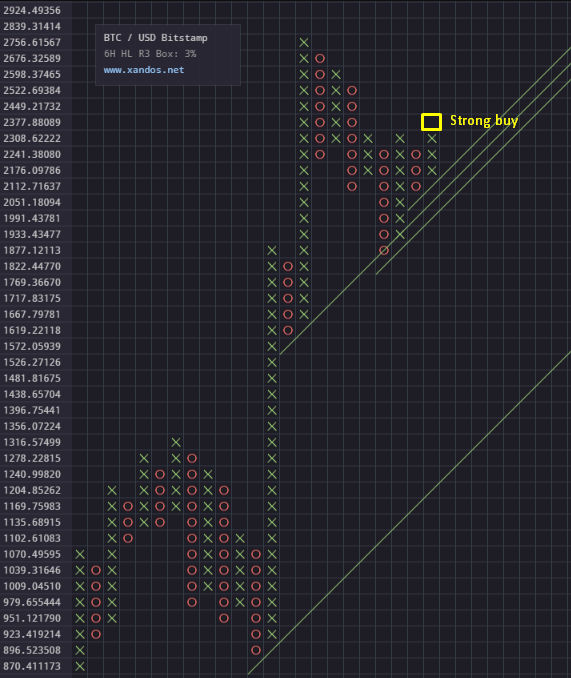Click the topmost X at the 2756.61567 level
Screen dimensions: 571x678
tap(304, 42)
